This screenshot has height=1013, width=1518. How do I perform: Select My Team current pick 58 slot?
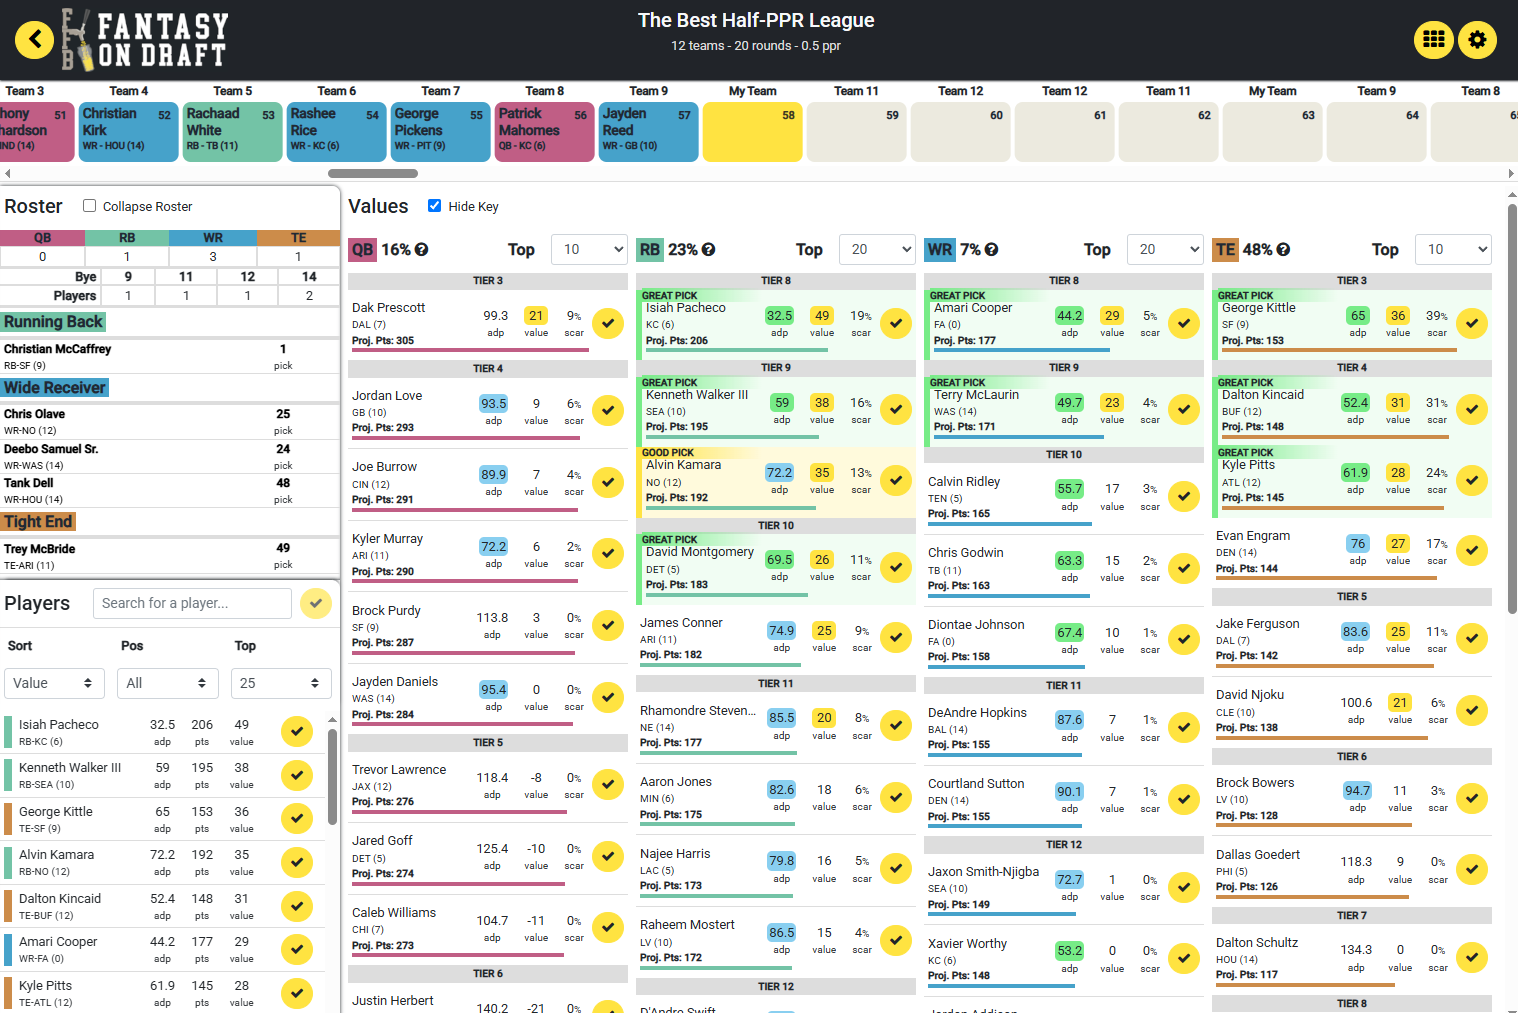click(x=753, y=132)
